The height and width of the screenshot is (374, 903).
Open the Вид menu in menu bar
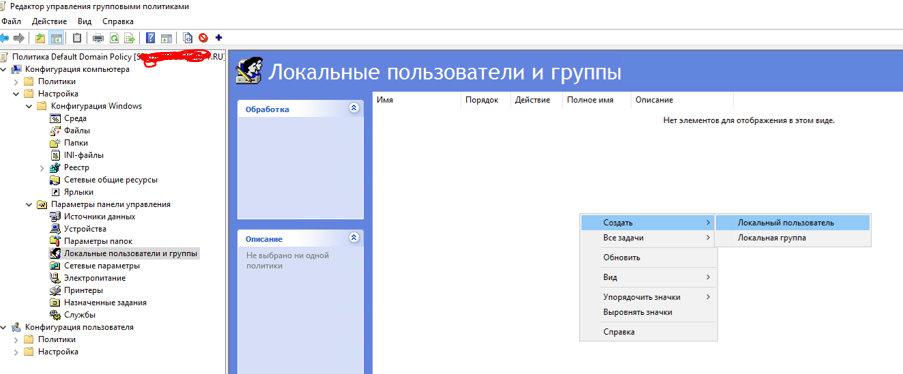85,21
